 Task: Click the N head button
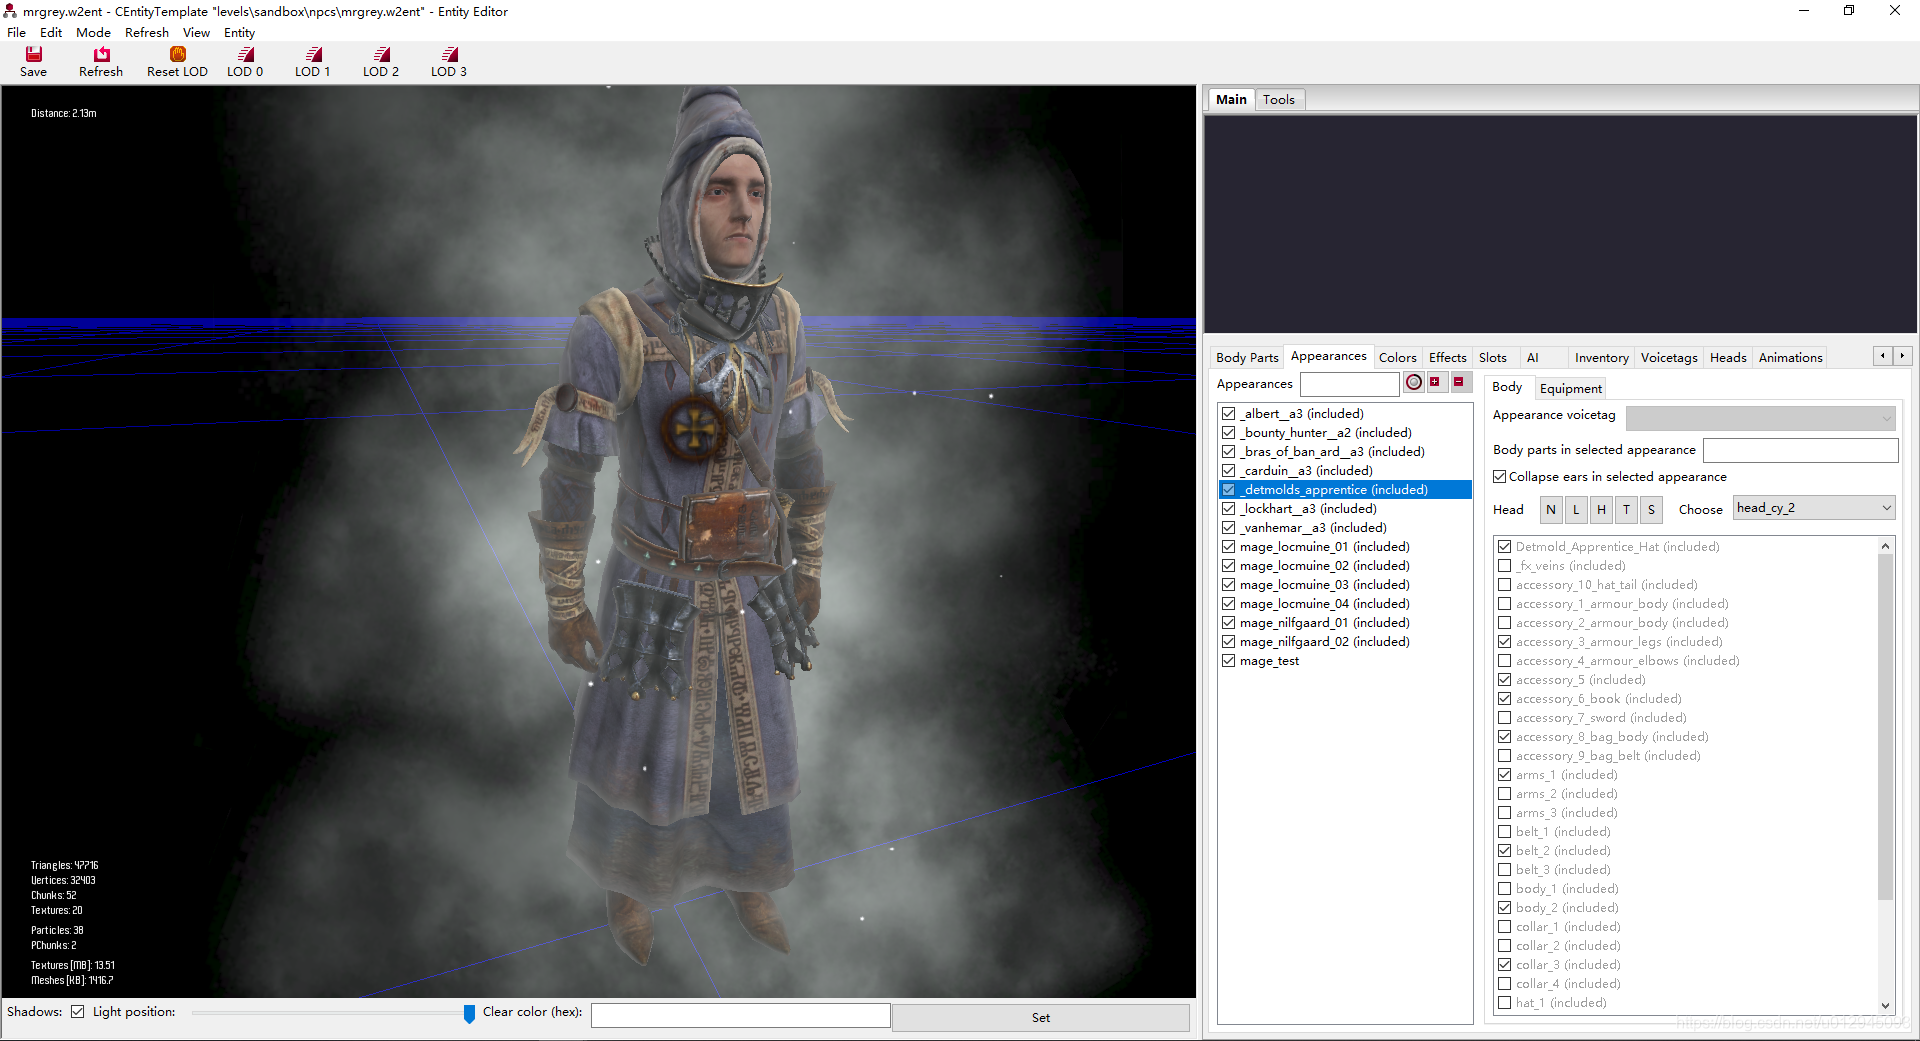click(x=1551, y=509)
